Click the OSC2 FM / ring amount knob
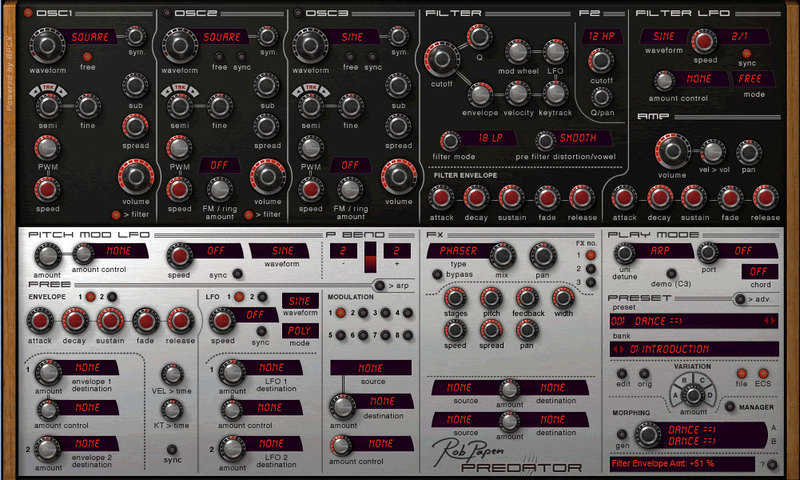This screenshot has width=800, height=480. click(219, 189)
